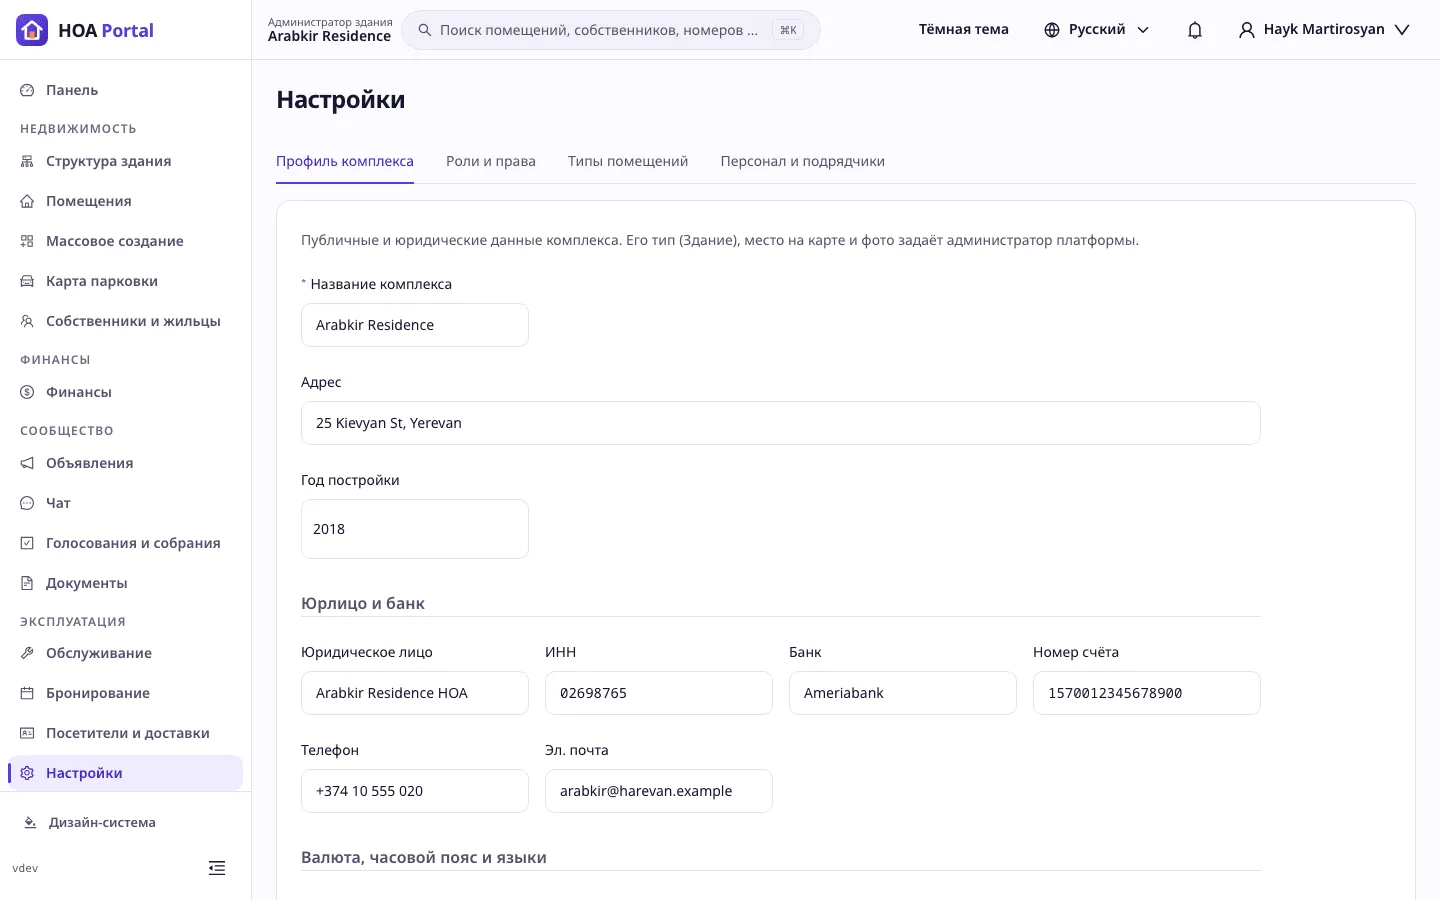
Task: Focus the global search field
Action: 611,30
